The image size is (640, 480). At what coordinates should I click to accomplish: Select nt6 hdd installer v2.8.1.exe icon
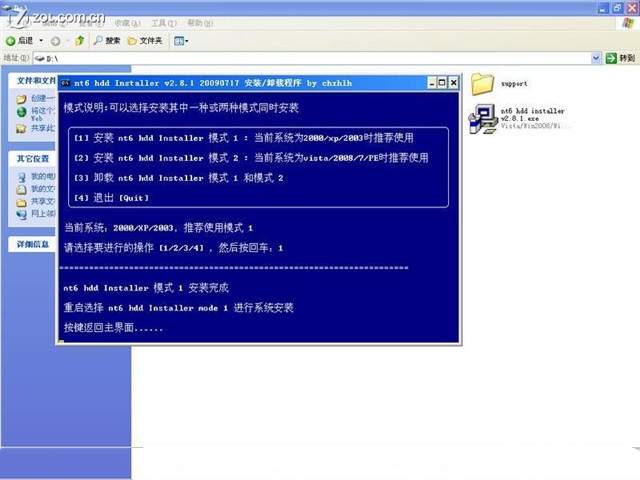click(482, 119)
